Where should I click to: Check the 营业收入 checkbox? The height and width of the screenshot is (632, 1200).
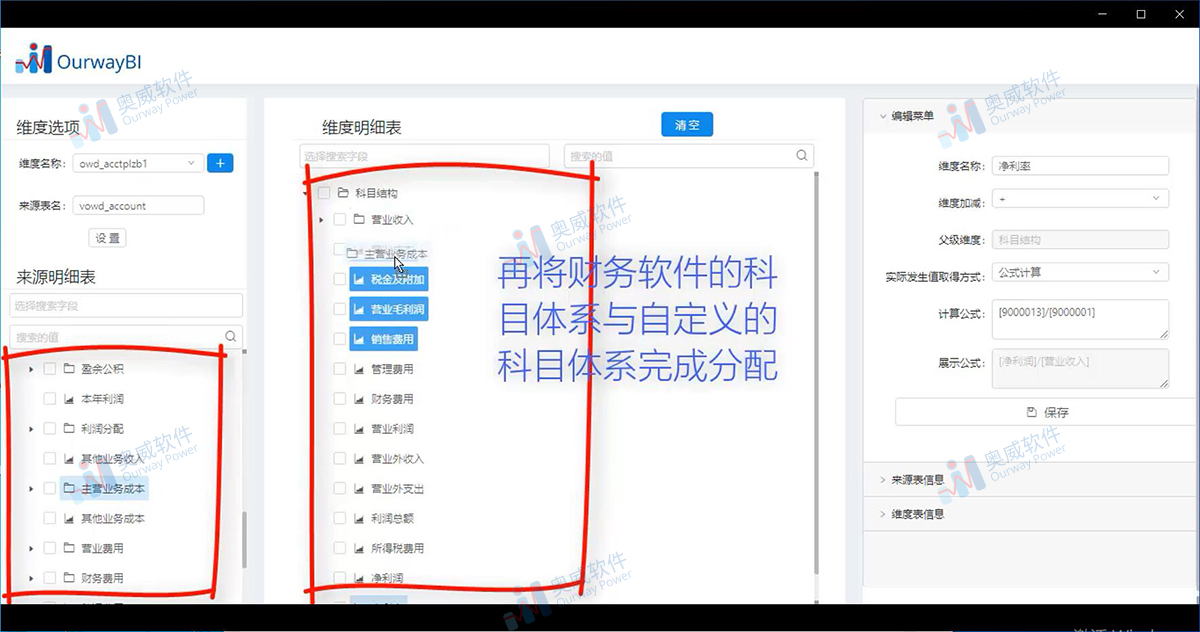coord(340,220)
